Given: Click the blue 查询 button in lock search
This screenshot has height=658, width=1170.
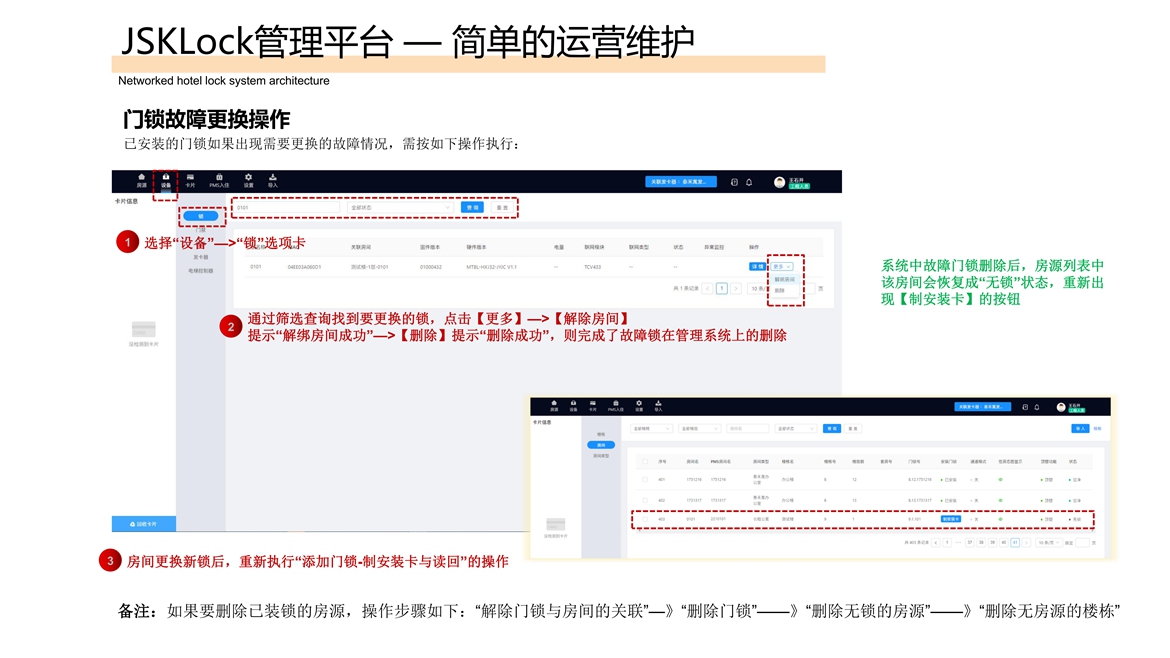Looking at the screenshot, I should click(472, 208).
